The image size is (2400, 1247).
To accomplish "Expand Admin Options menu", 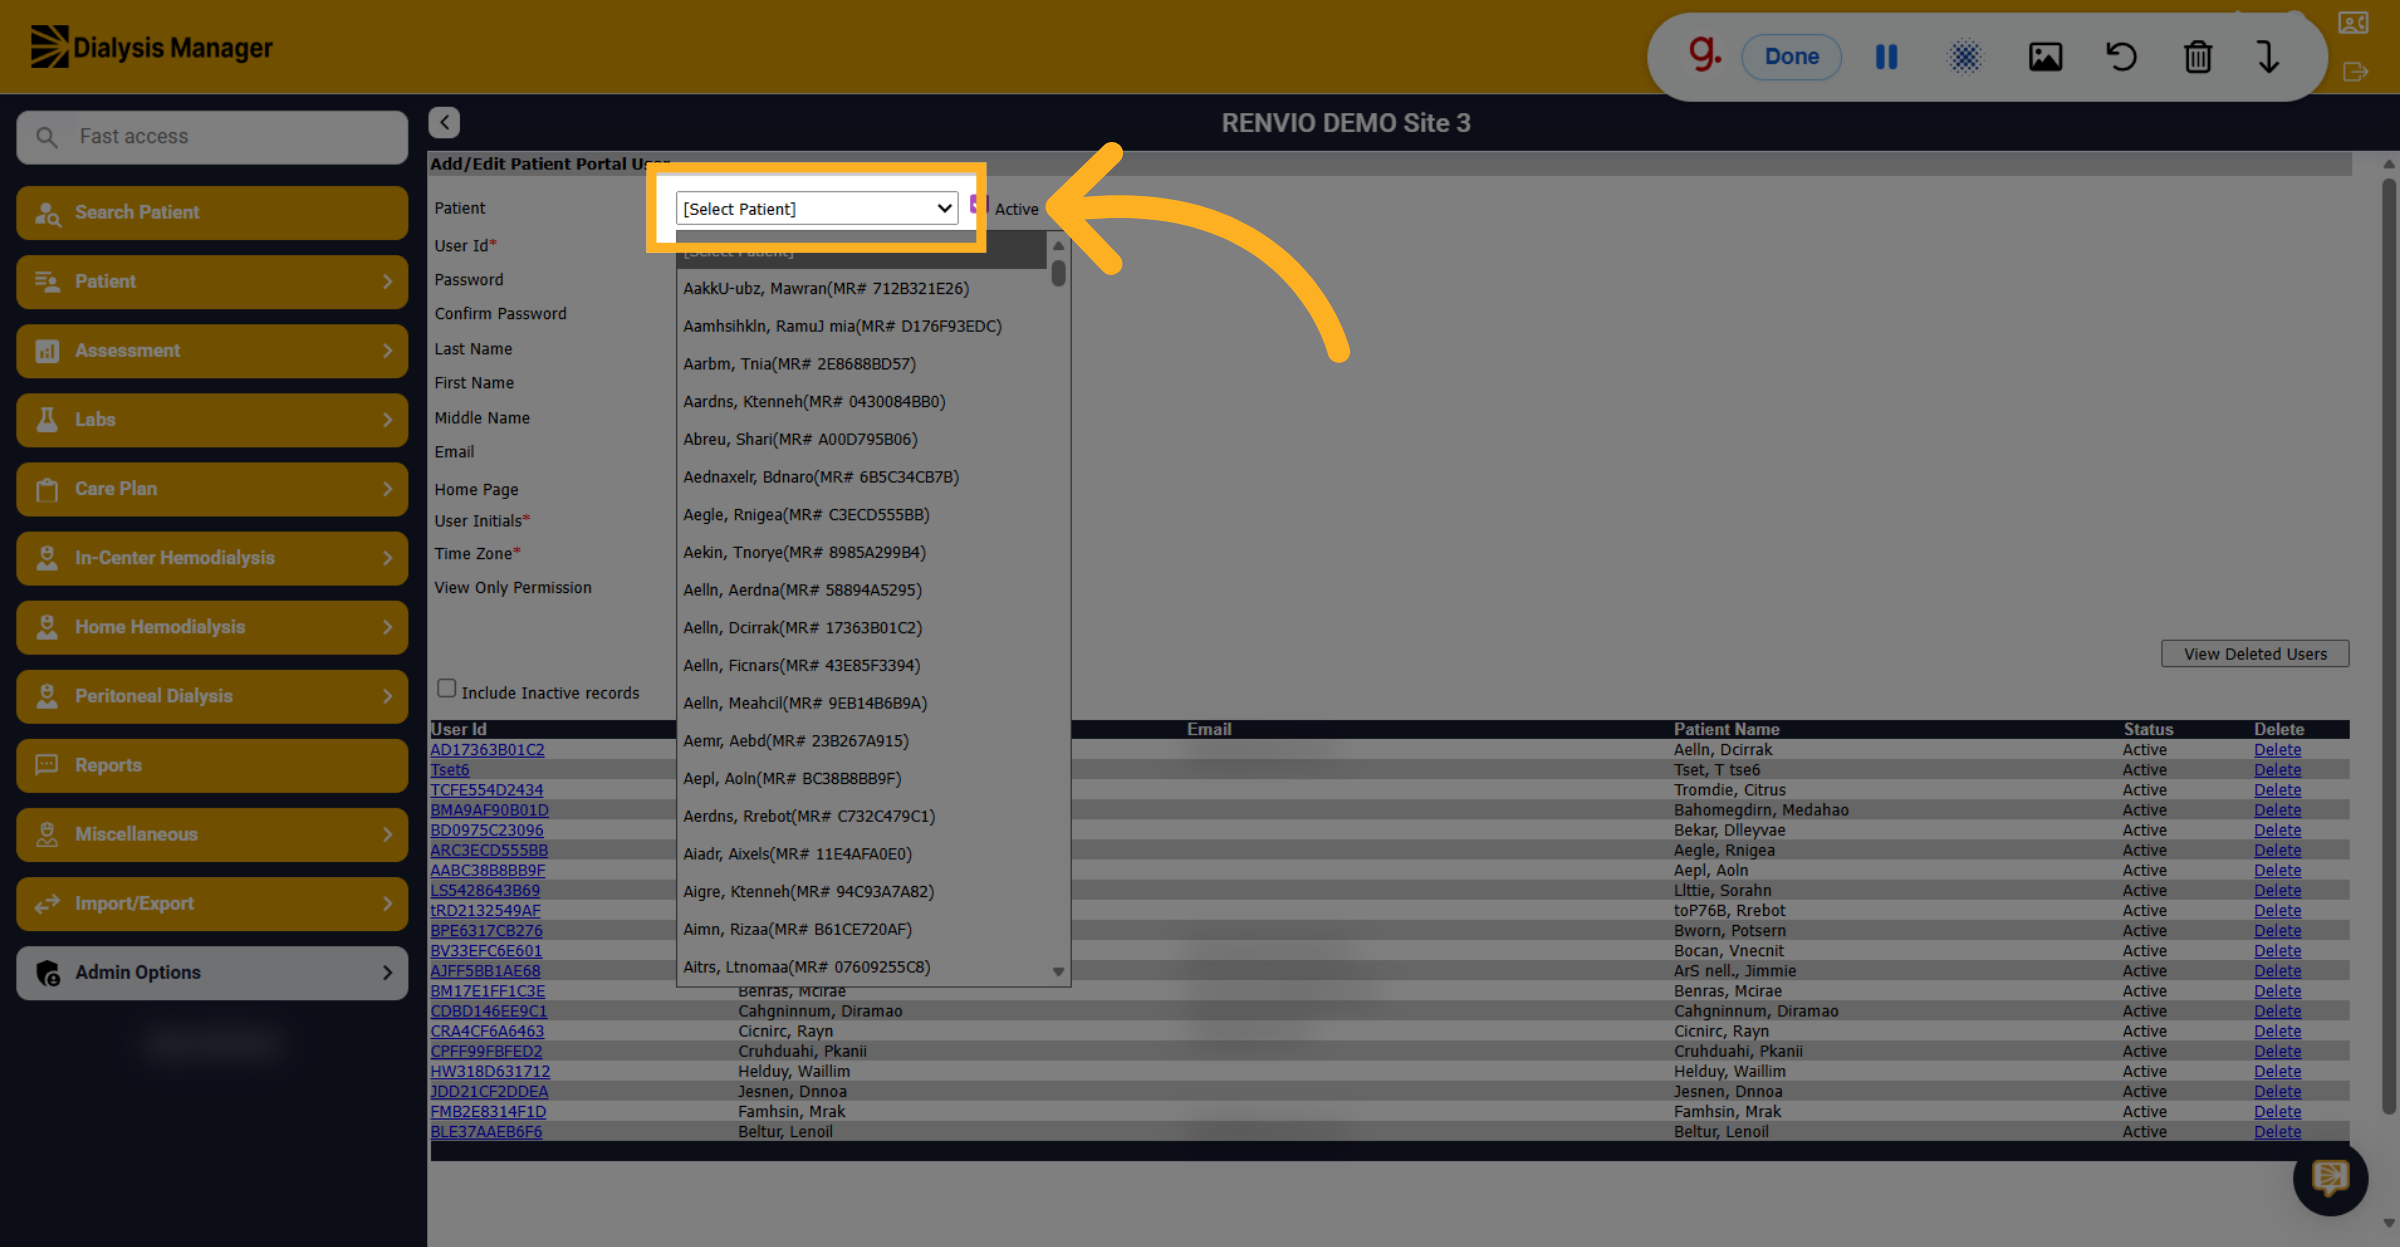I will click(212, 972).
